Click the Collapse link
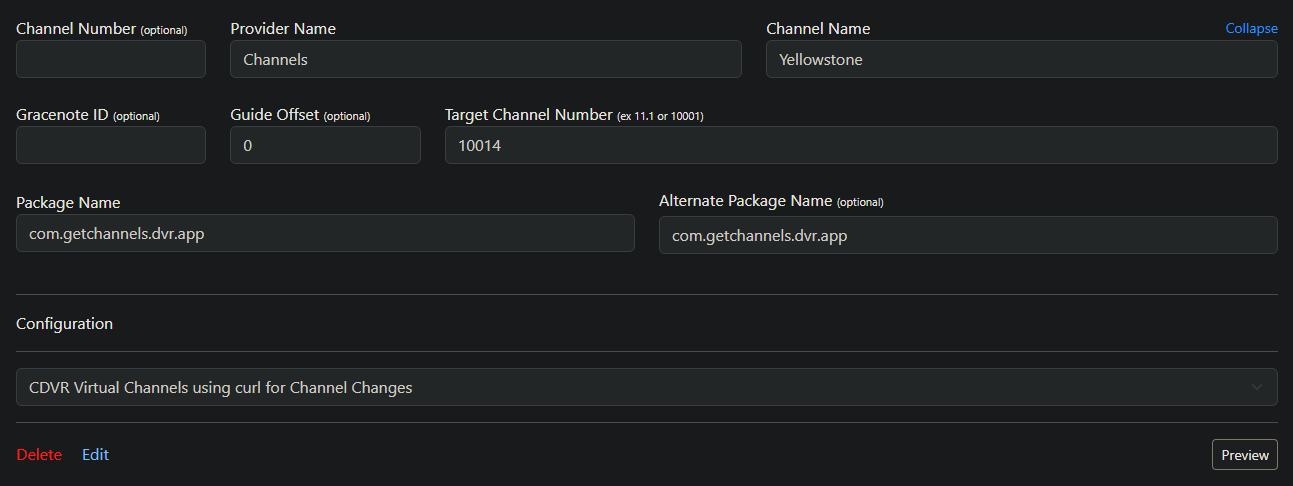Viewport: 1293px width, 486px height. (1251, 29)
